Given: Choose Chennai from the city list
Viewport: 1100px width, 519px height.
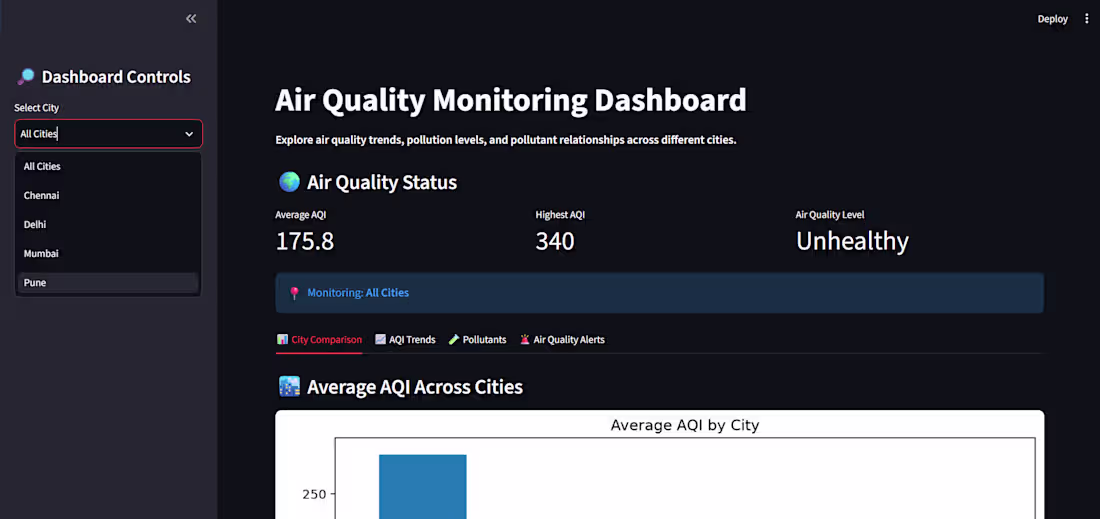Looking at the screenshot, I should (x=108, y=195).
